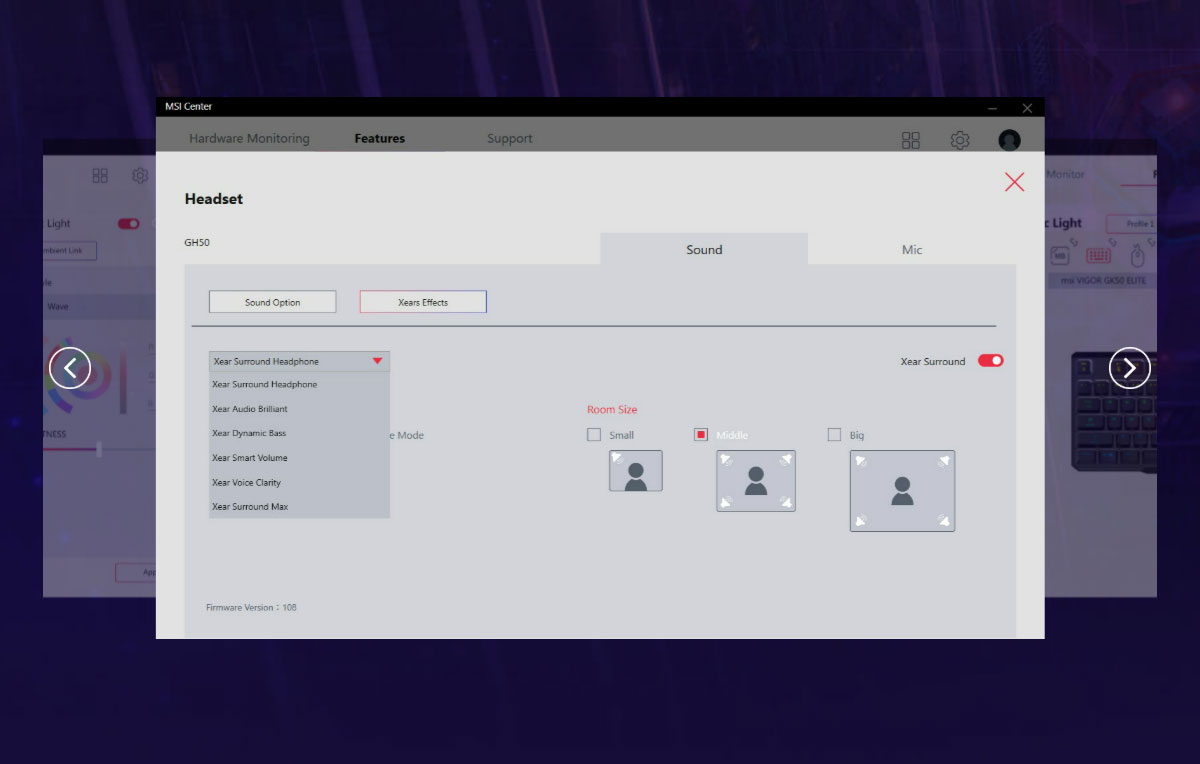Viewport: 1200px width, 764px height.
Task: Click the user profile avatar icon
Action: point(1010,140)
